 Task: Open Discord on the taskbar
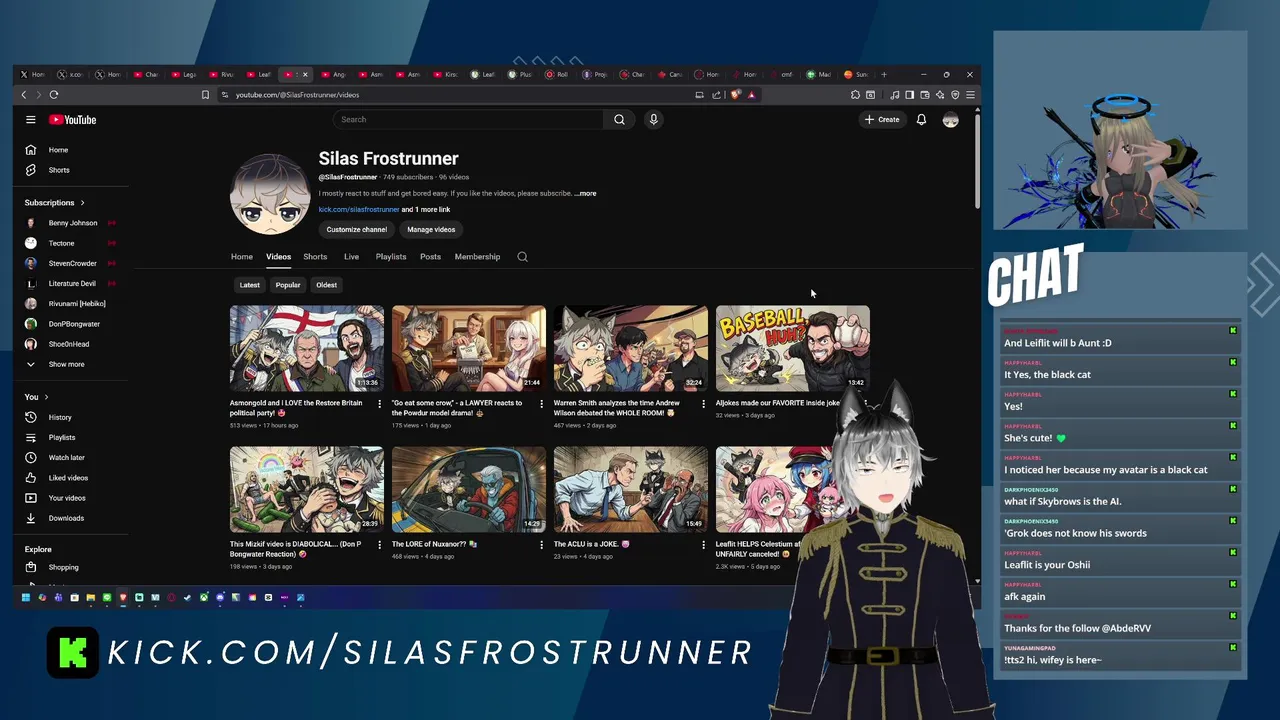(x=220, y=598)
